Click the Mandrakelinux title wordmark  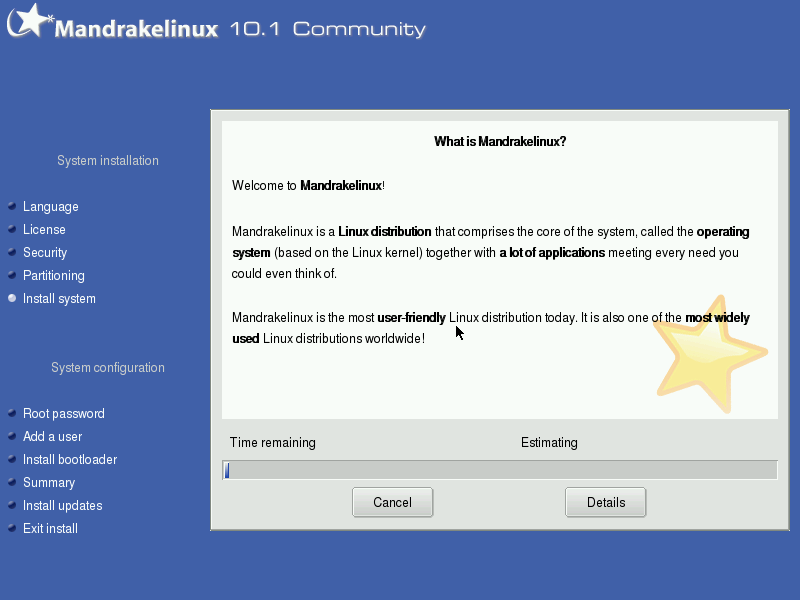coord(136,29)
